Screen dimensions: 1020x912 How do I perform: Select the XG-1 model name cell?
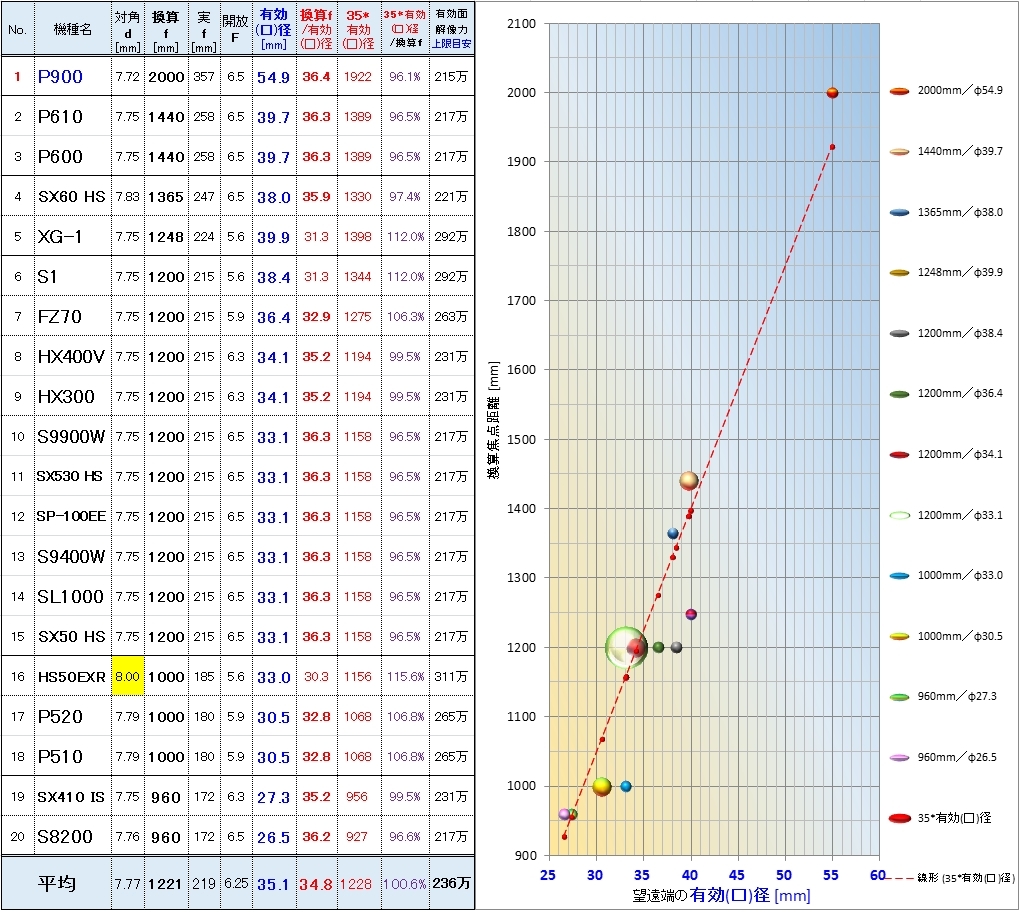(x=72, y=236)
